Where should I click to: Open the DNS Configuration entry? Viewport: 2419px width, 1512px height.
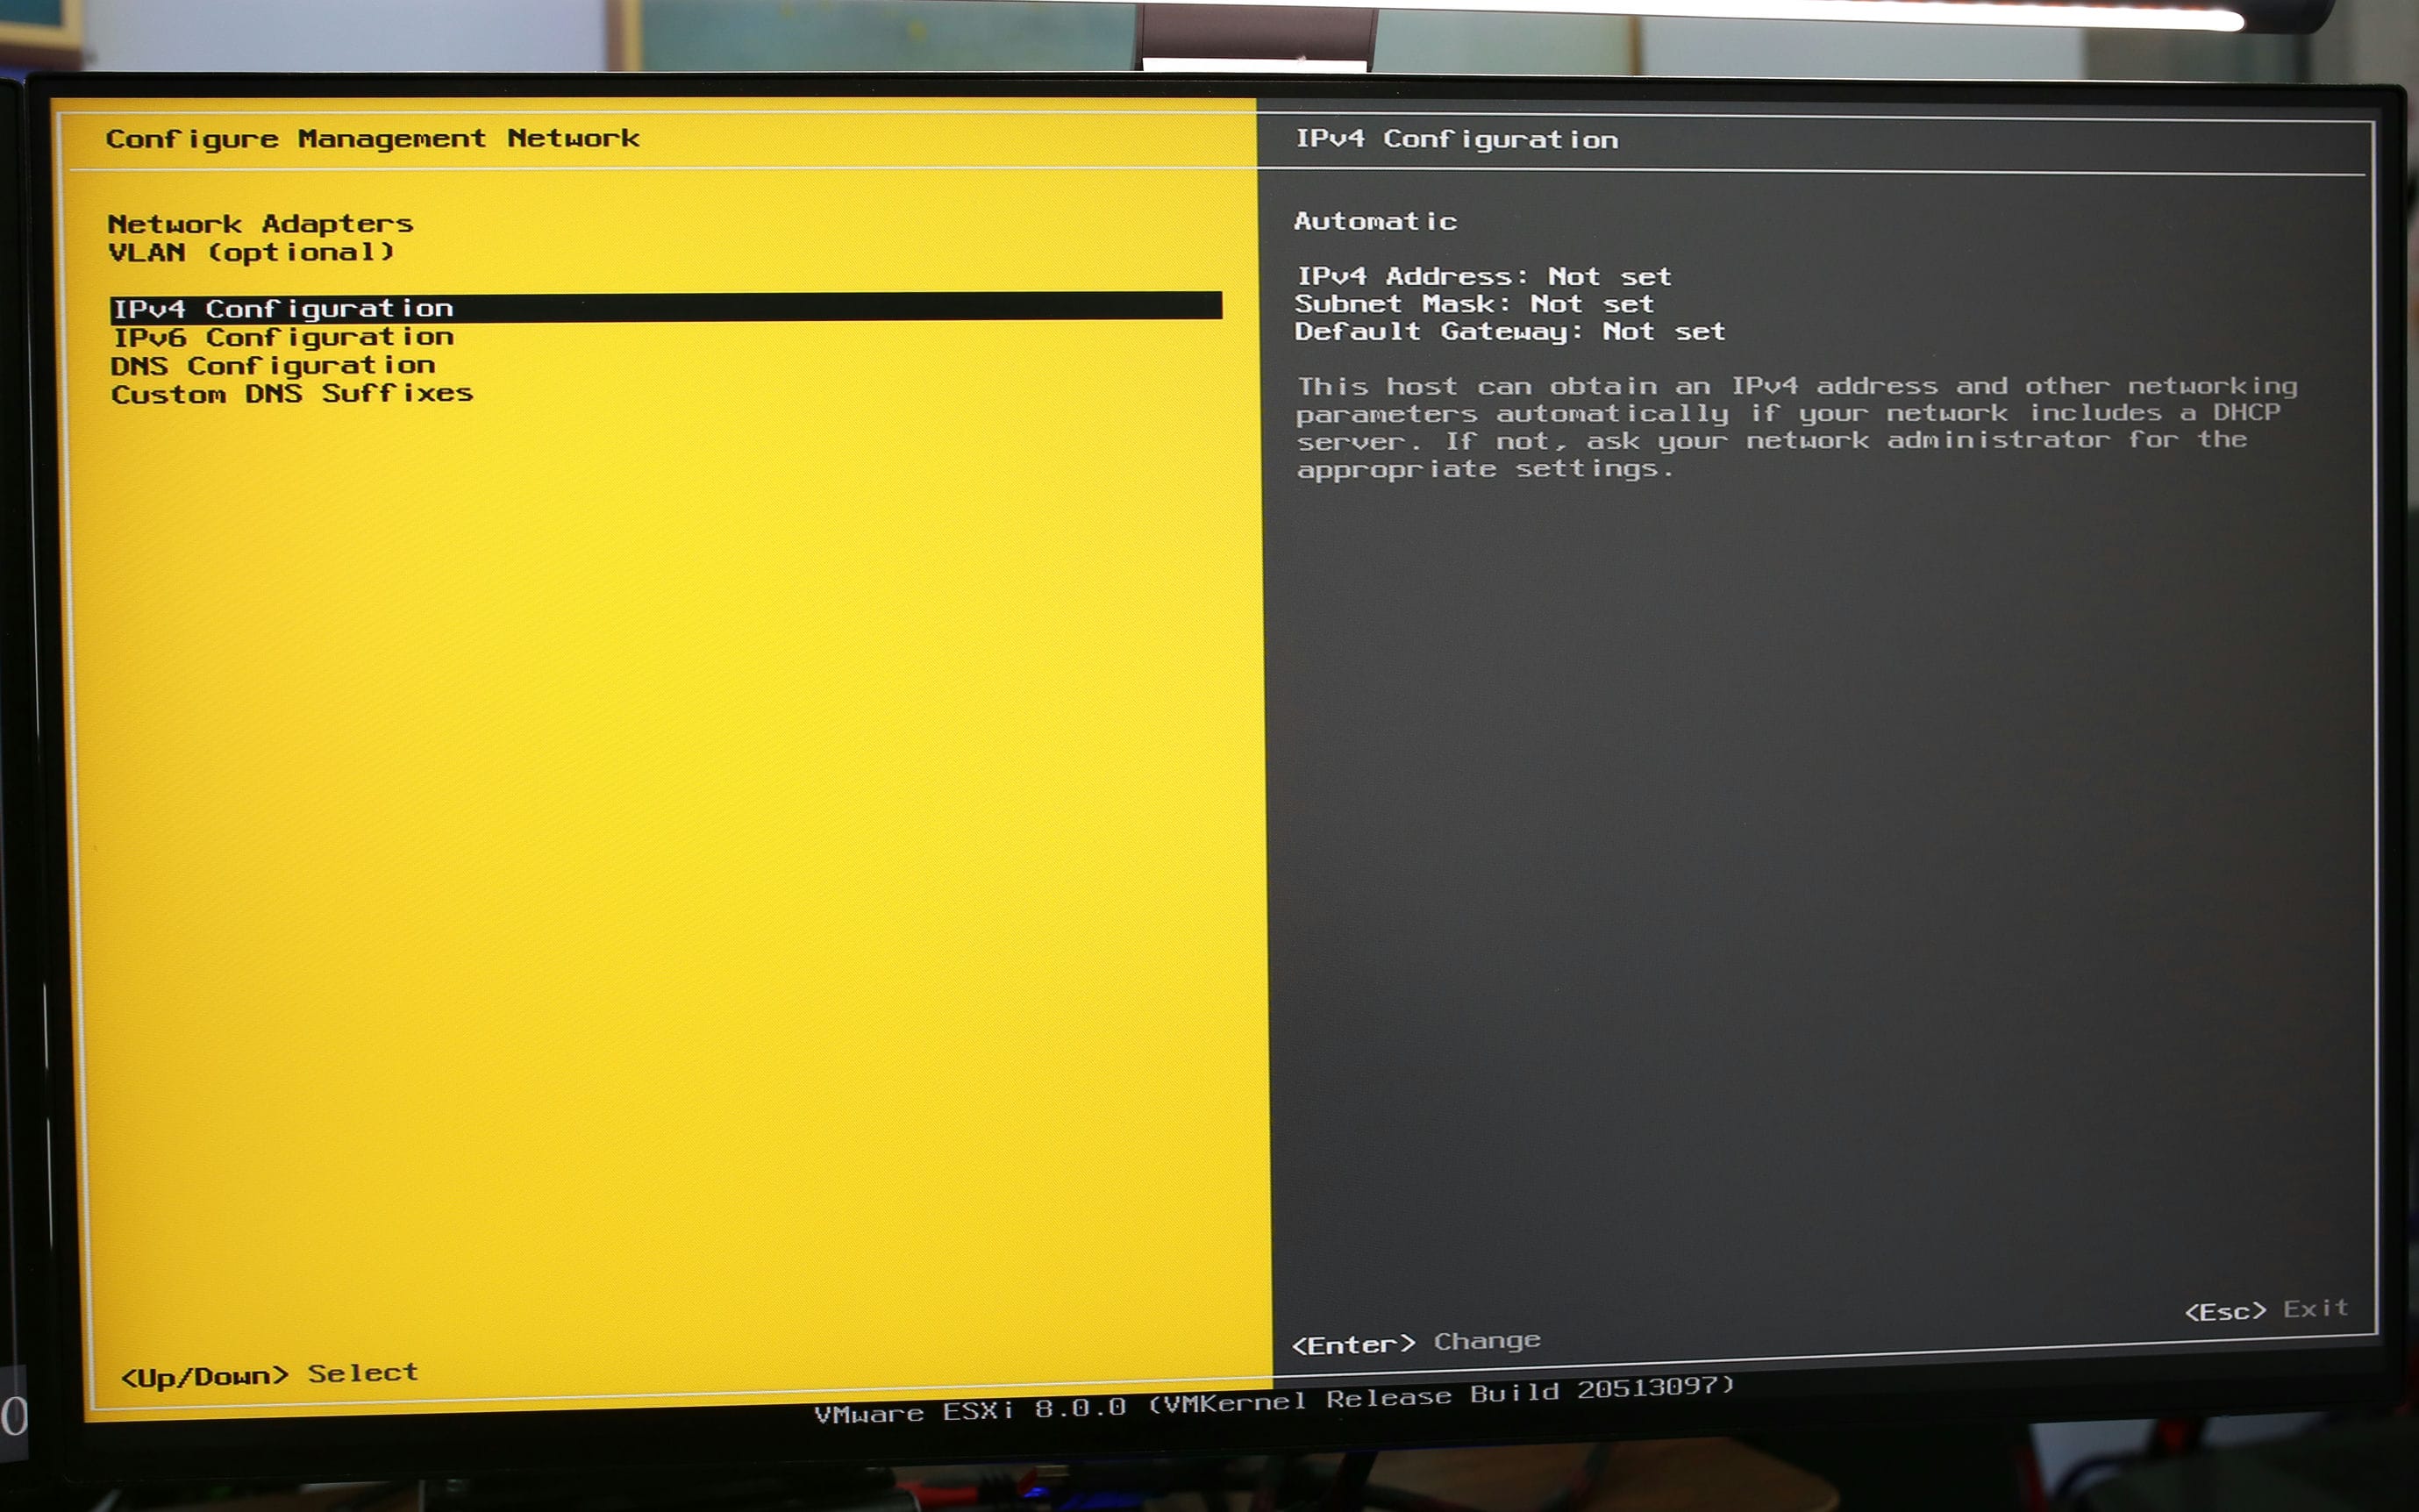(273, 365)
